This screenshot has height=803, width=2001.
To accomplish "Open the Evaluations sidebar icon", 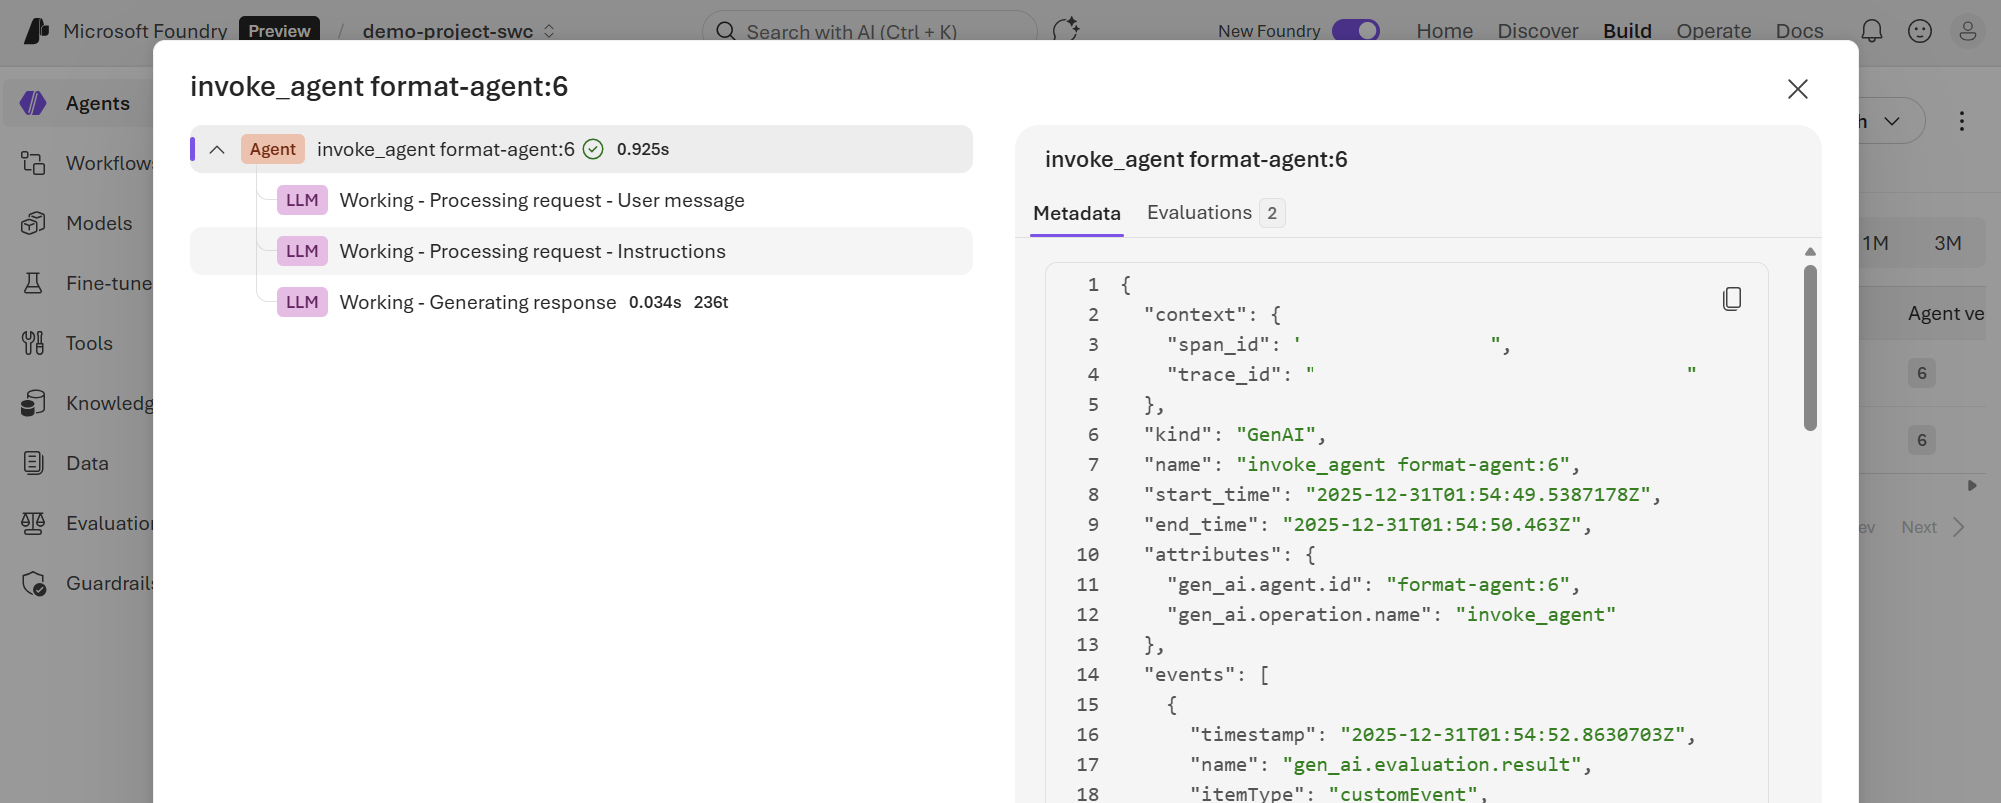I will (33, 523).
